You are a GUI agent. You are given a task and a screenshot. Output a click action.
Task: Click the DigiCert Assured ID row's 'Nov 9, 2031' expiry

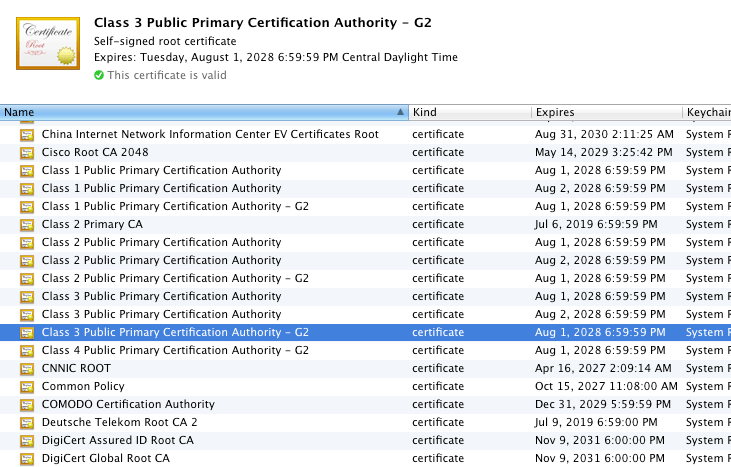coord(600,440)
